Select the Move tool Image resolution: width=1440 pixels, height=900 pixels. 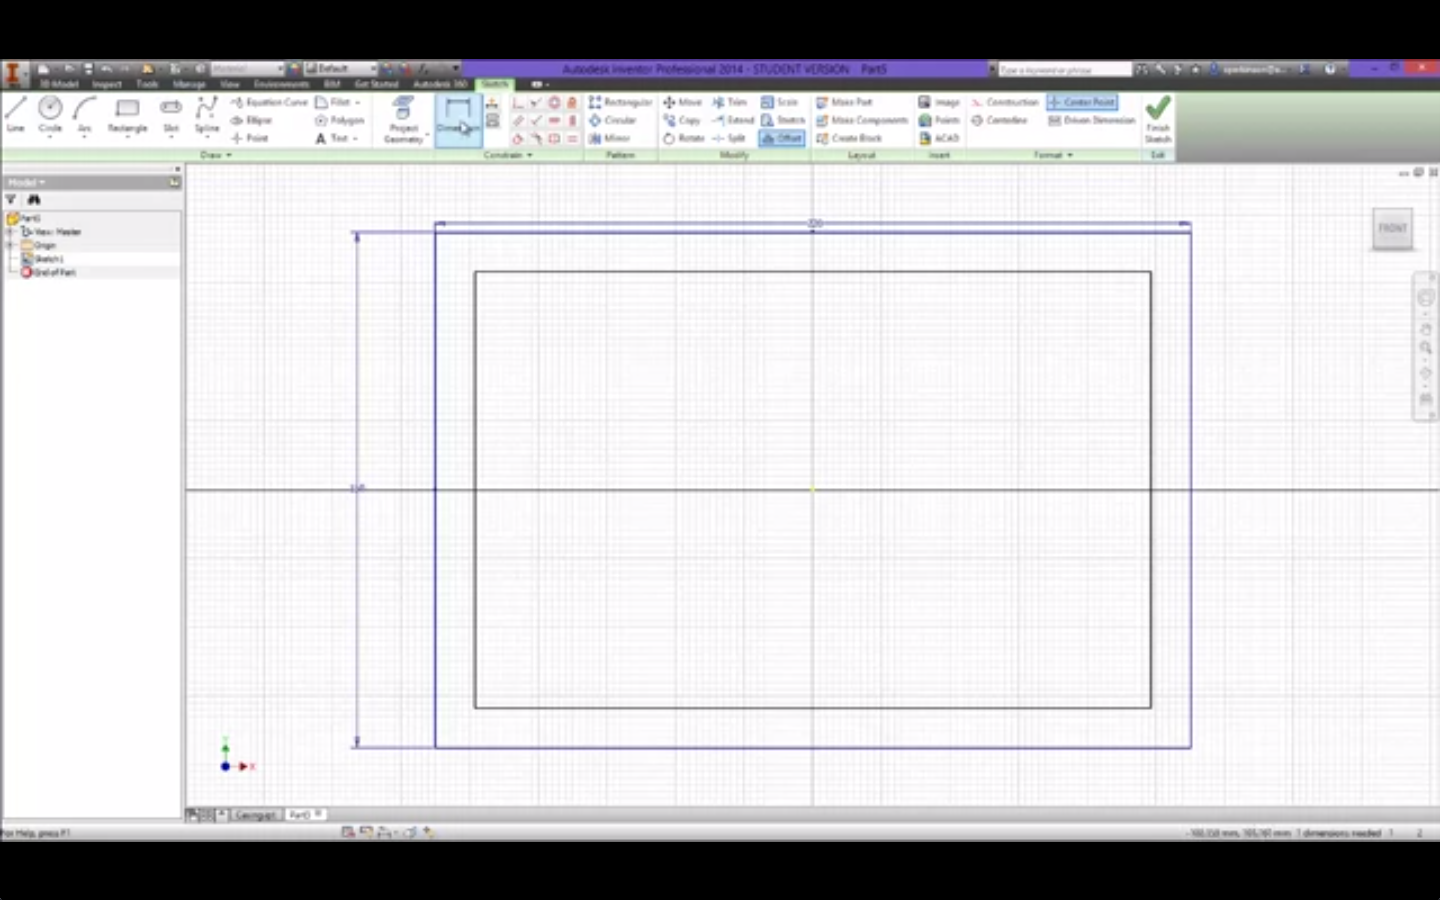682,102
